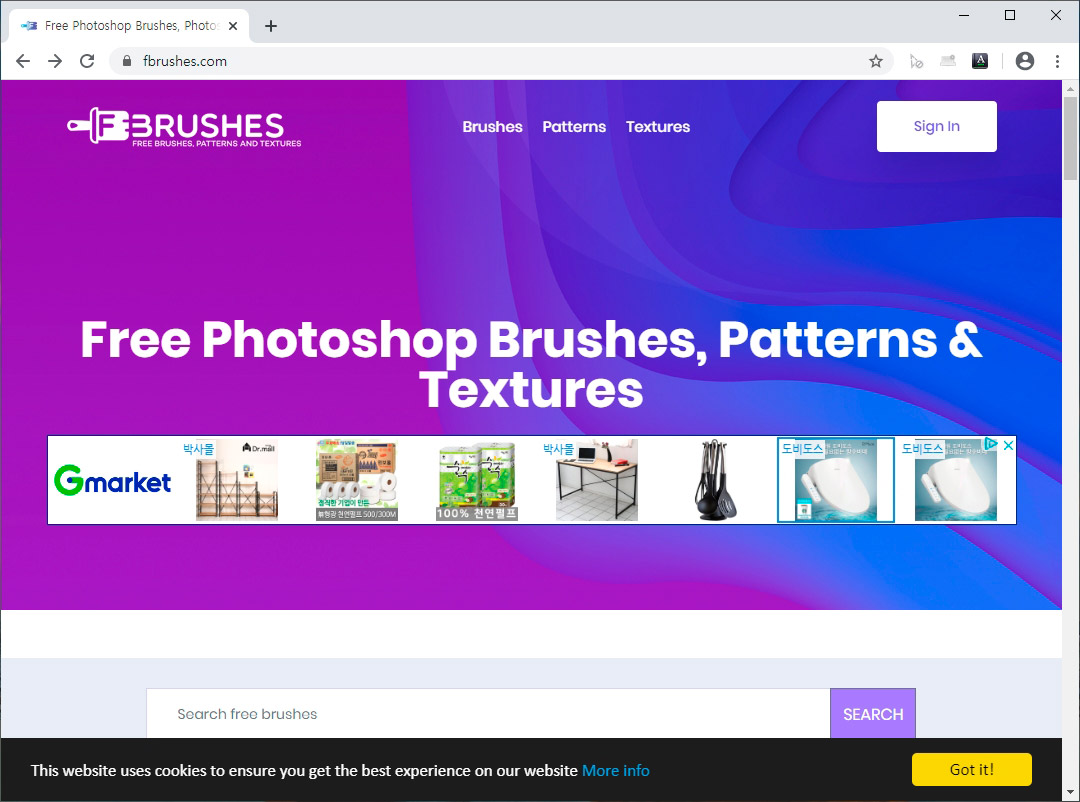Open the Chrome three-dot menu
The height and width of the screenshot is (802, 1080).
(x=1057, y=61)
